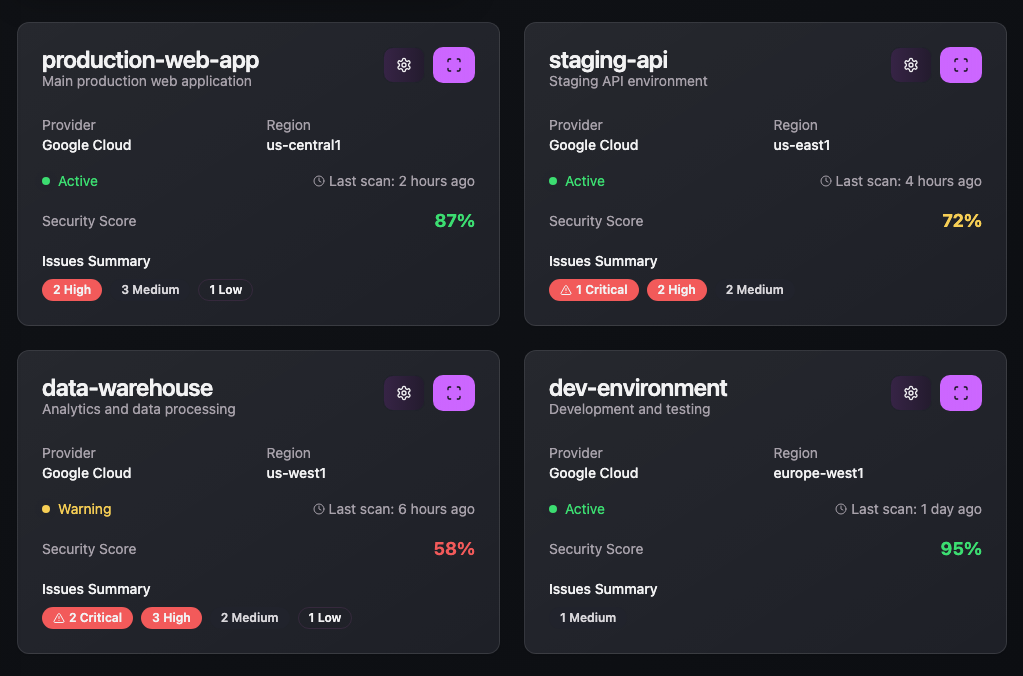Open settings for staging-api environment
The image size is (1023, 676).
pyautogui.click(x=910, y=64)
